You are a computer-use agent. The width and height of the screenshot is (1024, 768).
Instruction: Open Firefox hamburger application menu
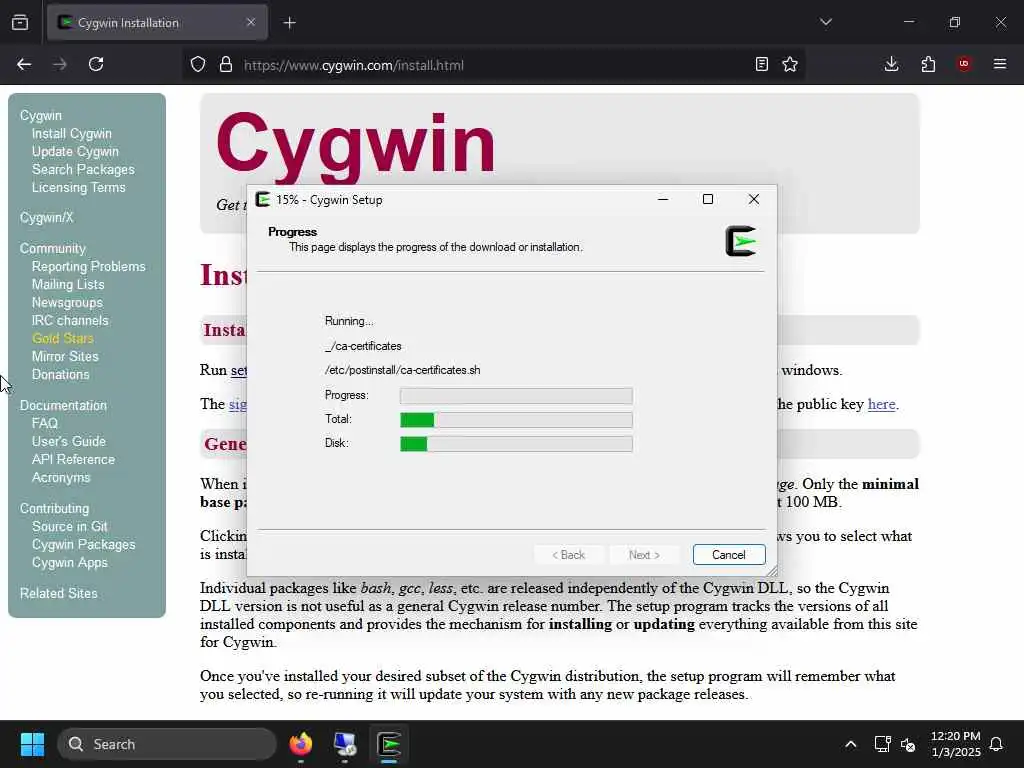[1000, 64]
